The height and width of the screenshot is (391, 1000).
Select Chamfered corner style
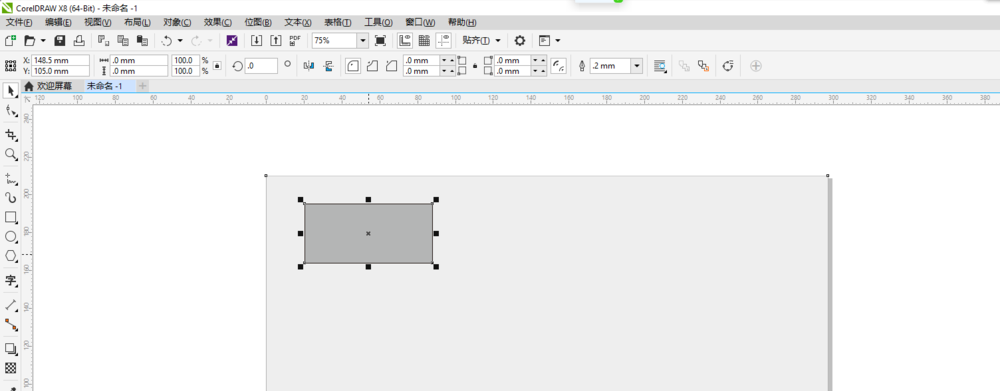[392, 66]
